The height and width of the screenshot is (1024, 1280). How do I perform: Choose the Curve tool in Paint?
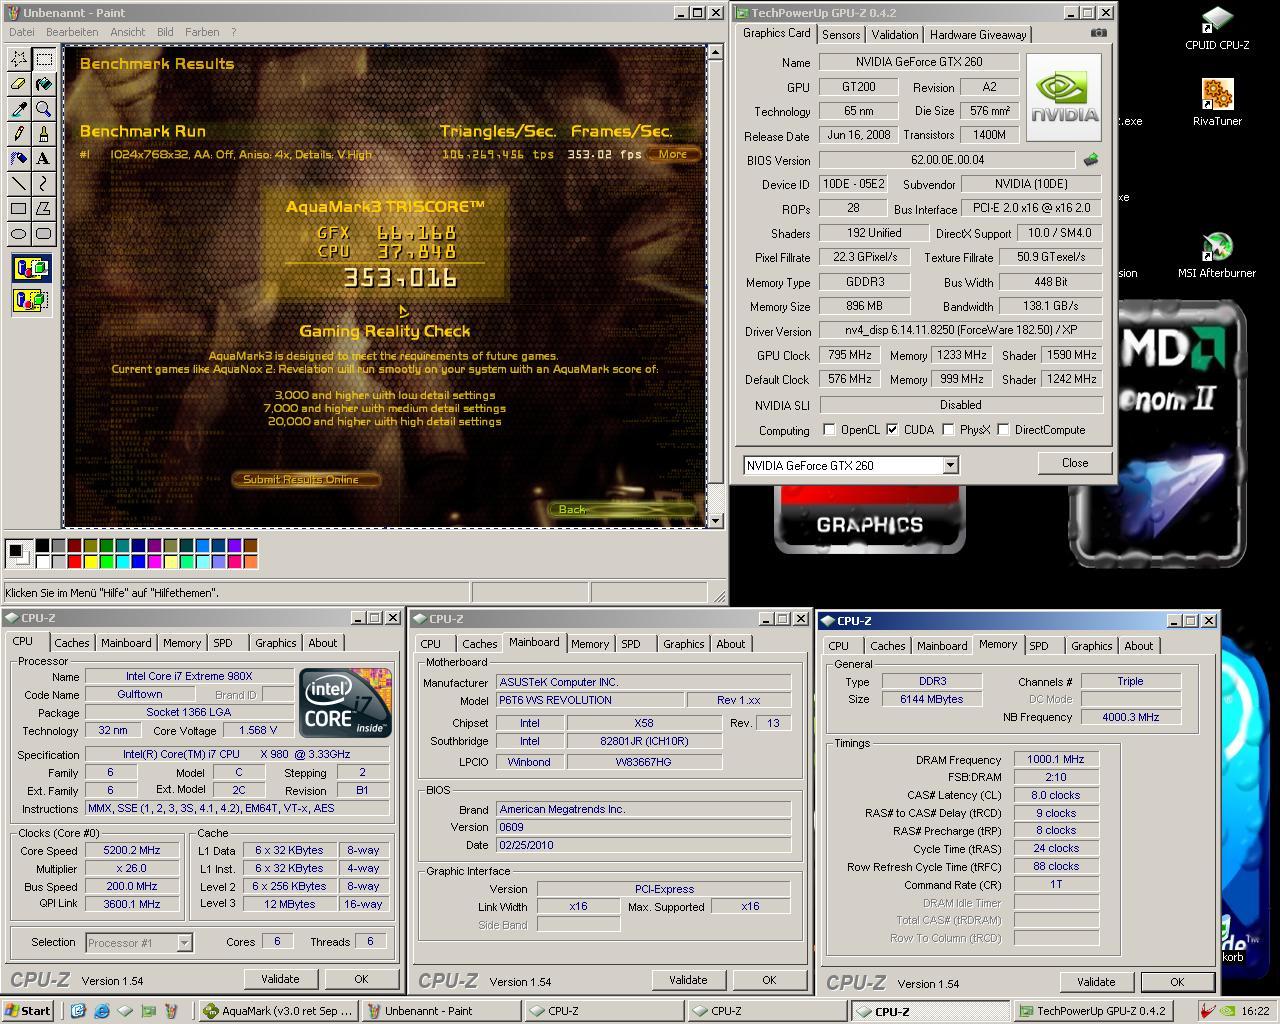click(x=44, y=184)
